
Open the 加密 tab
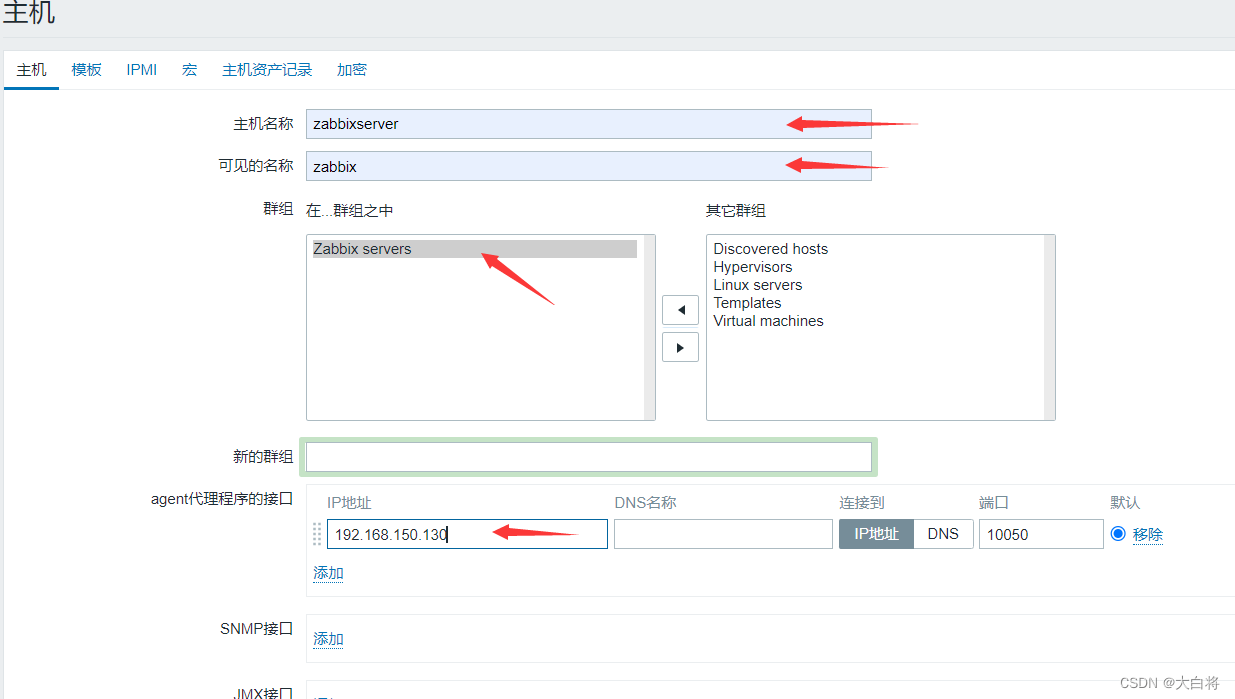pyautogui.click(x=352, y=69)
